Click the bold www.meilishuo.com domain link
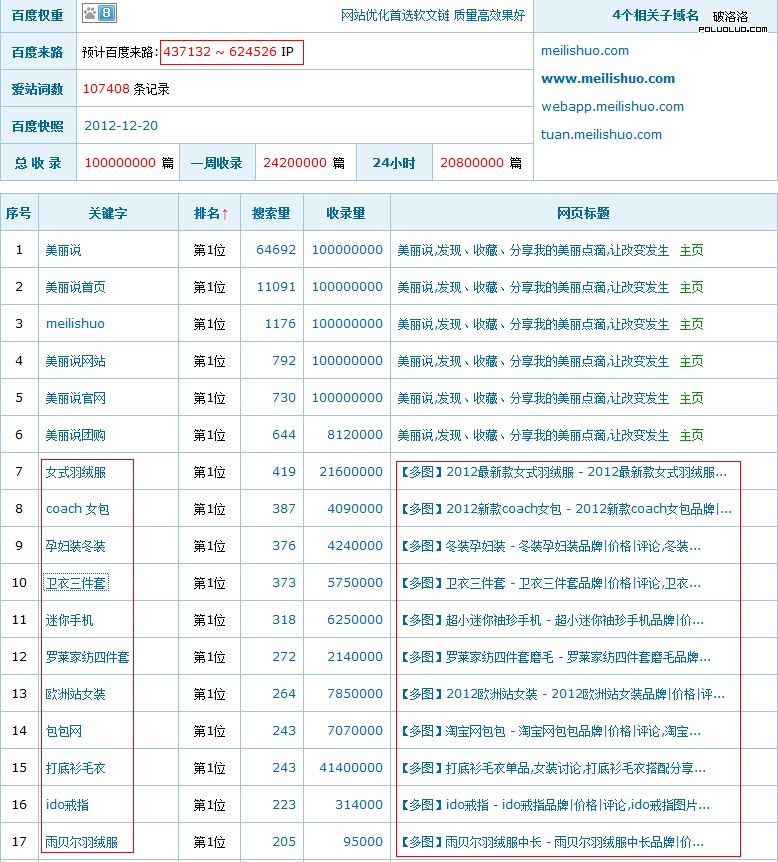Viewport: 778px width, 862px height. tap(608, 78)
